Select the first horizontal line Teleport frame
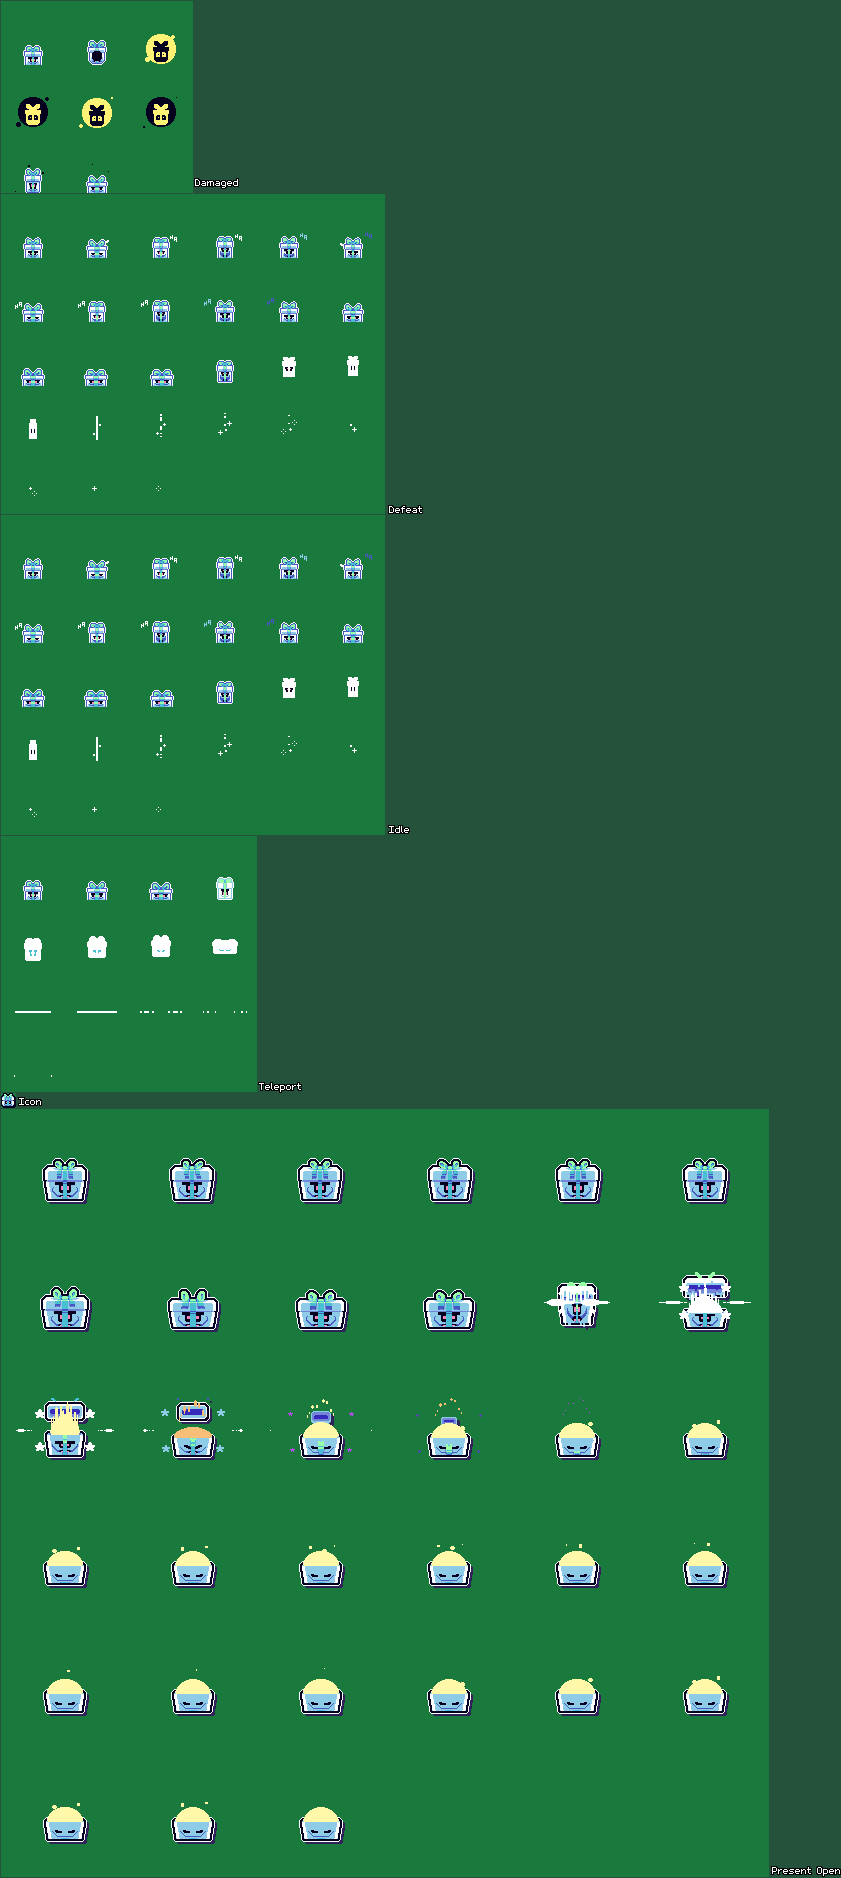 [33, 1012]
